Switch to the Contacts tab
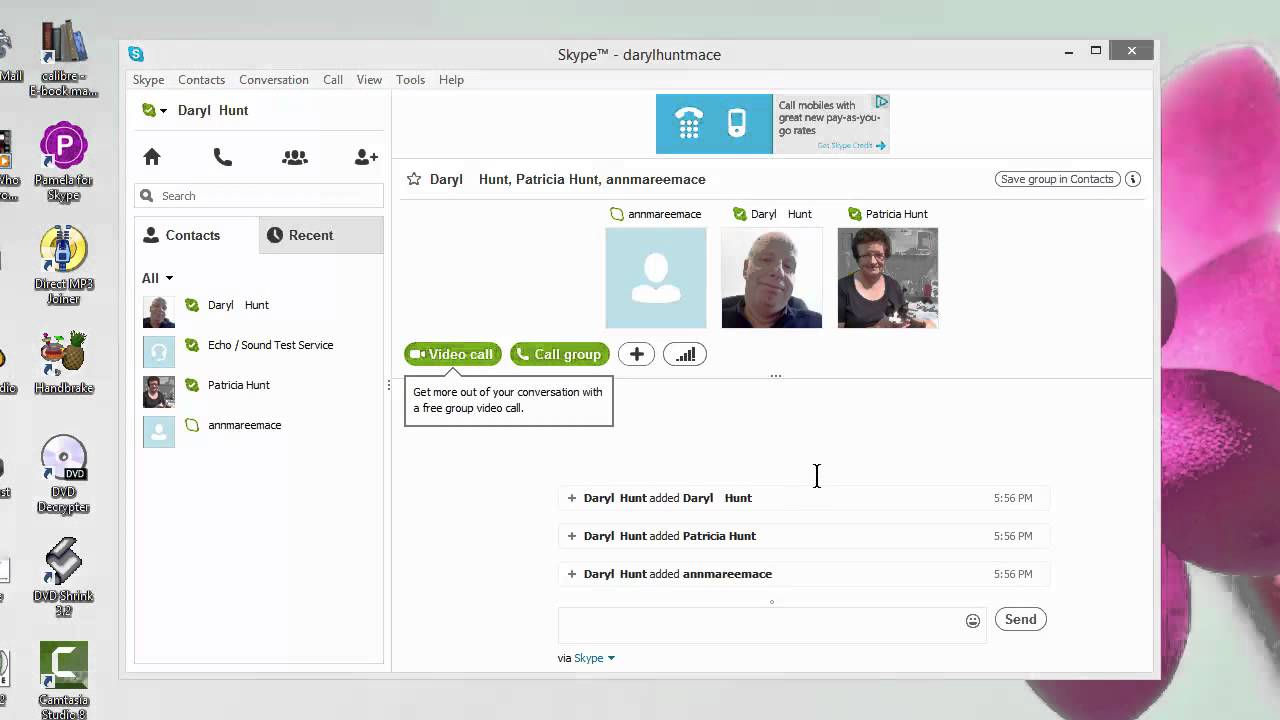Image resolution: width=1280 pixels, height=720 pixels. (196, 235)
